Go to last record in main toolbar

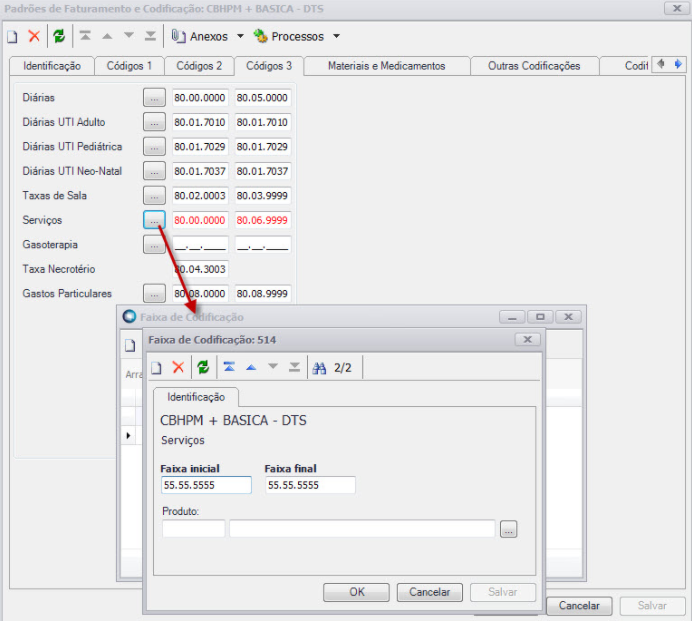pyautogui.click(x=150, y=35)
